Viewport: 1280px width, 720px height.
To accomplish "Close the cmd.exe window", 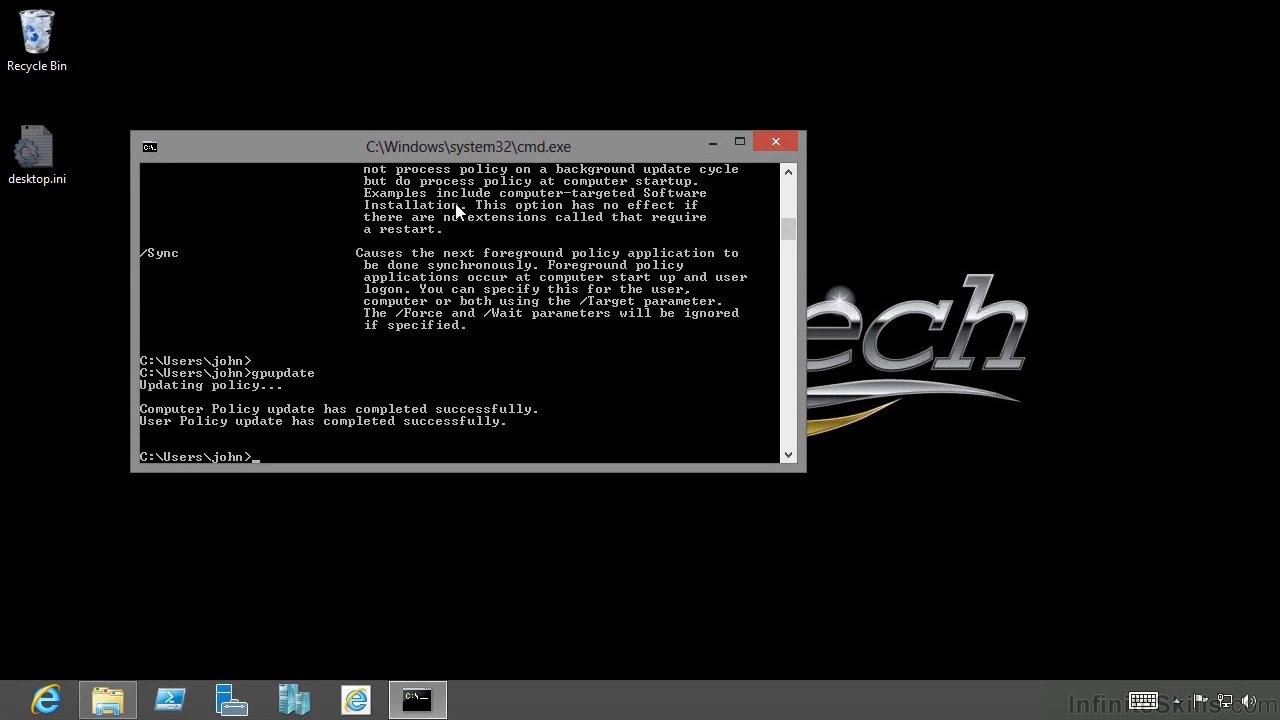I will (x=776, y=142).
